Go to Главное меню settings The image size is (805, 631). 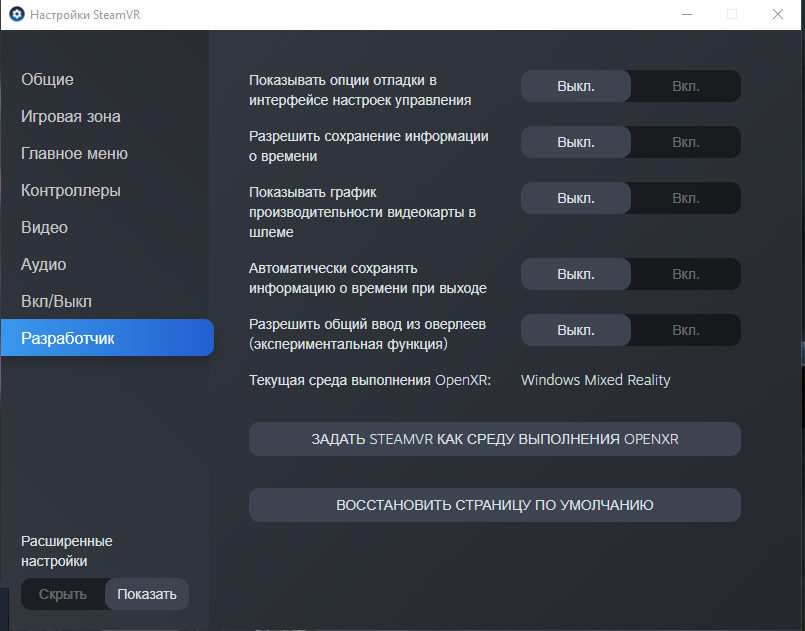pyautogui.click(x=74, y=154)
